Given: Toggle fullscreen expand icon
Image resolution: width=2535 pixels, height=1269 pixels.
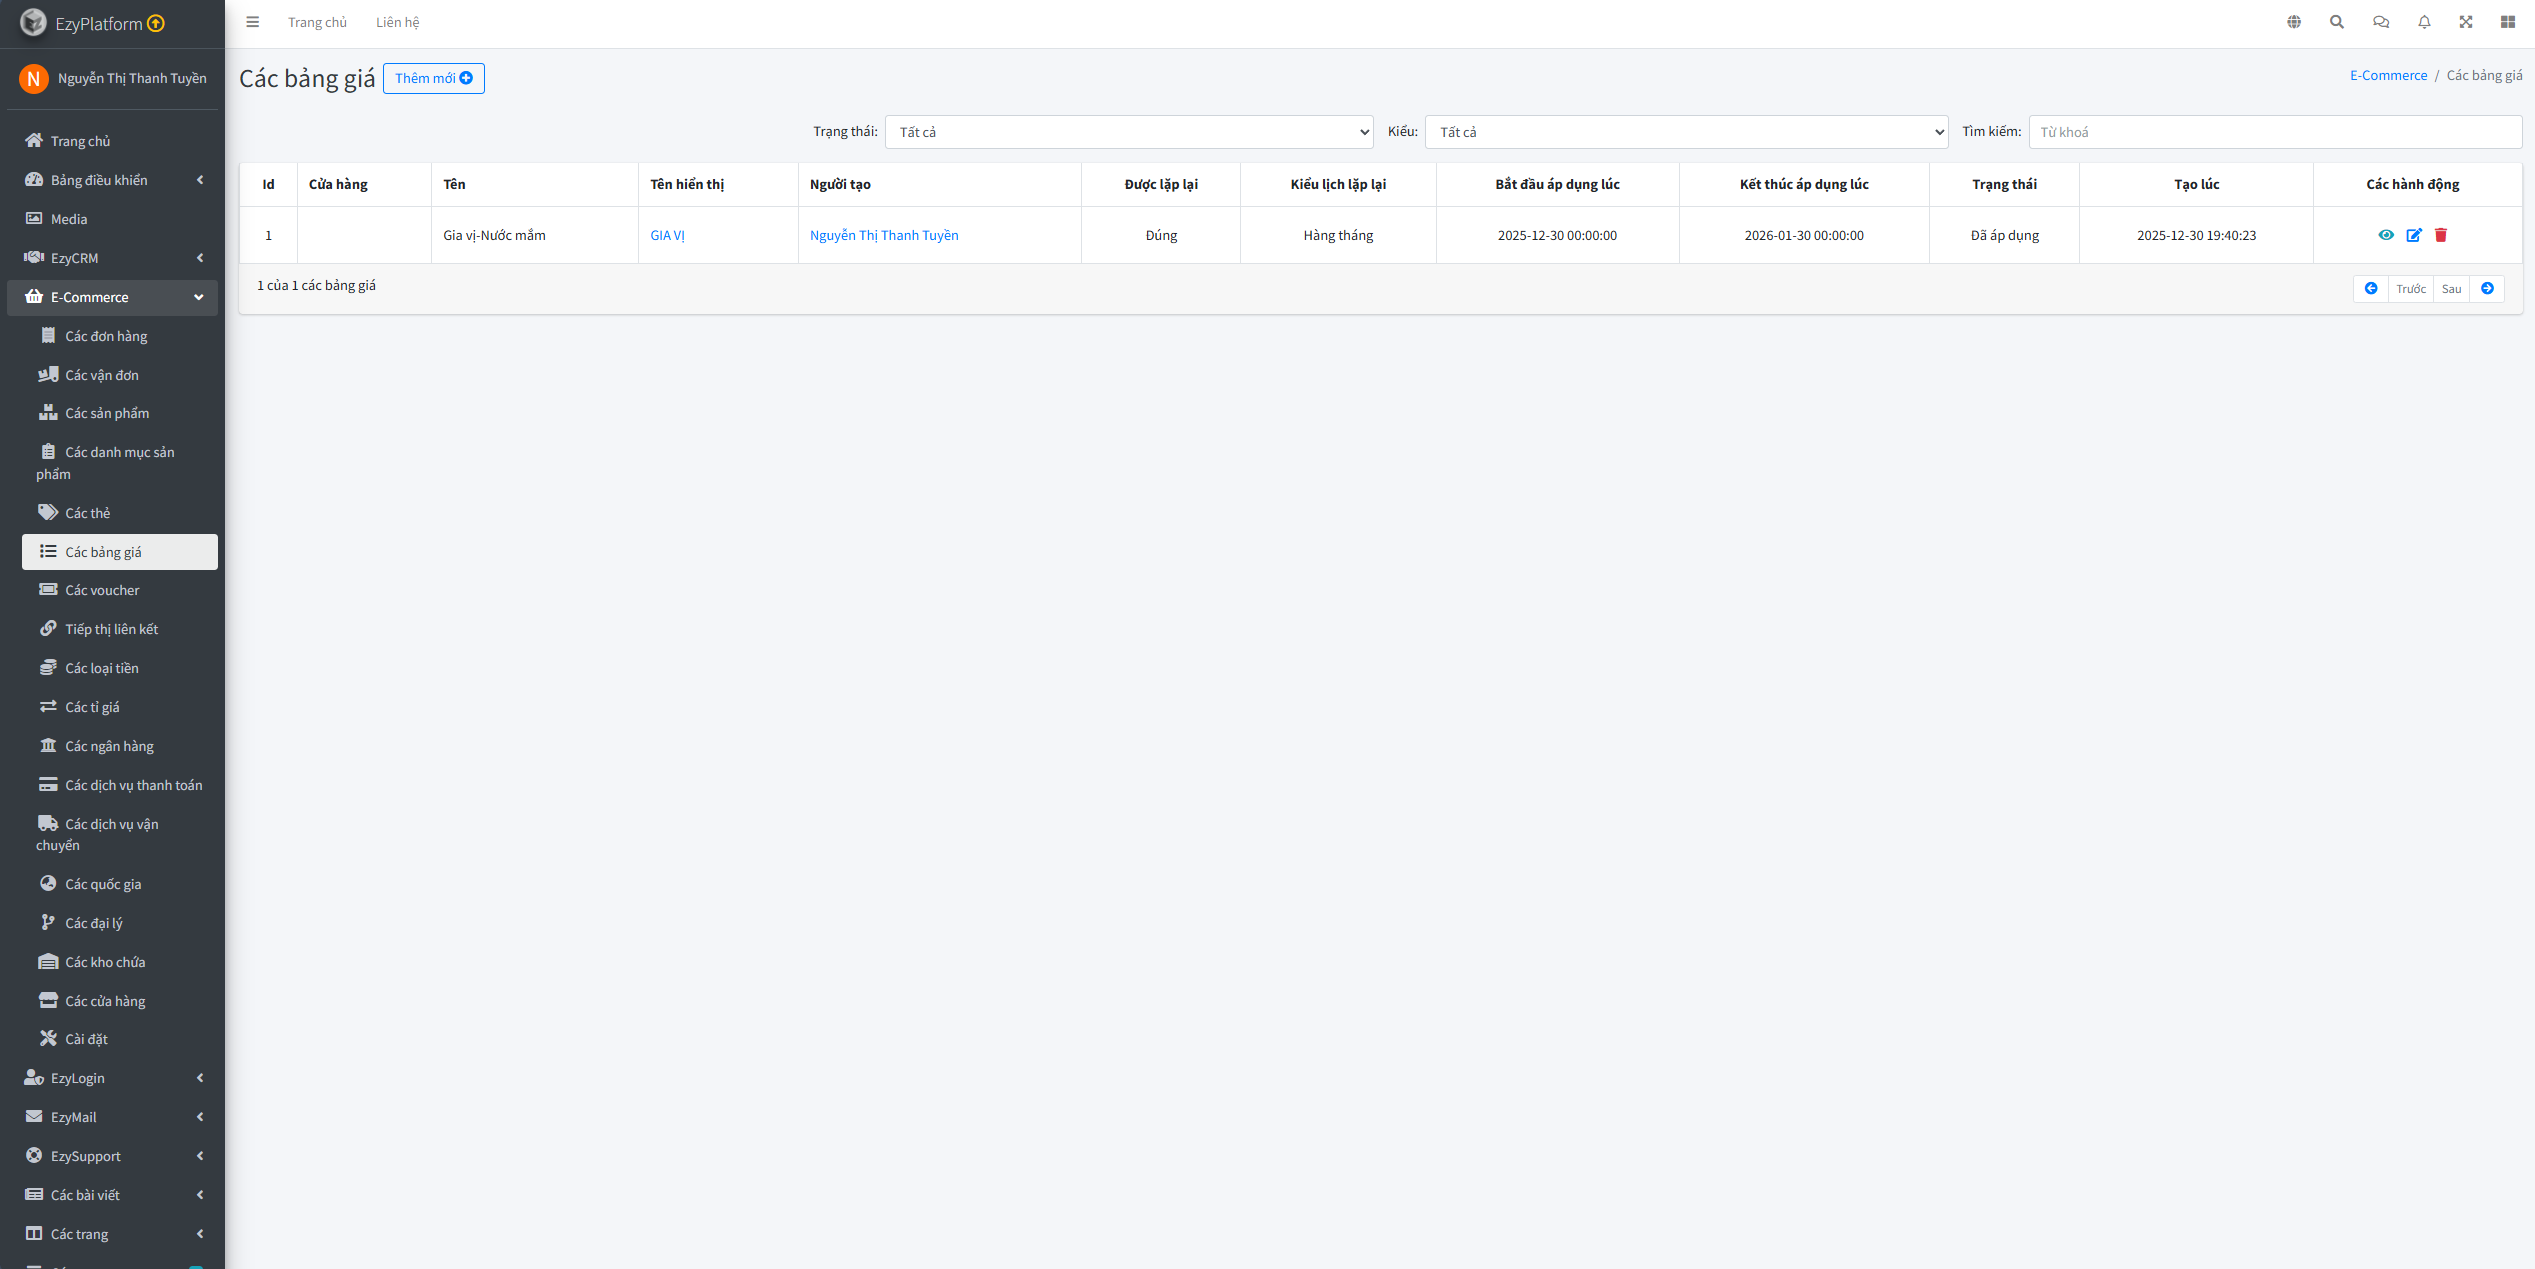Looking at the screenshot, I should pyautogui.click(x=2466, y=22).
